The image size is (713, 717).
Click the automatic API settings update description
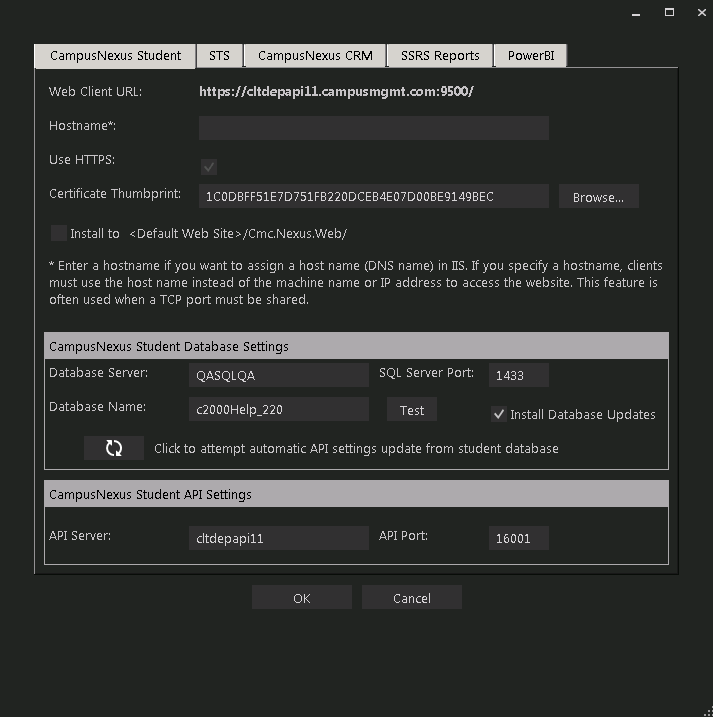pyautogui.click(x=356, y=449)
